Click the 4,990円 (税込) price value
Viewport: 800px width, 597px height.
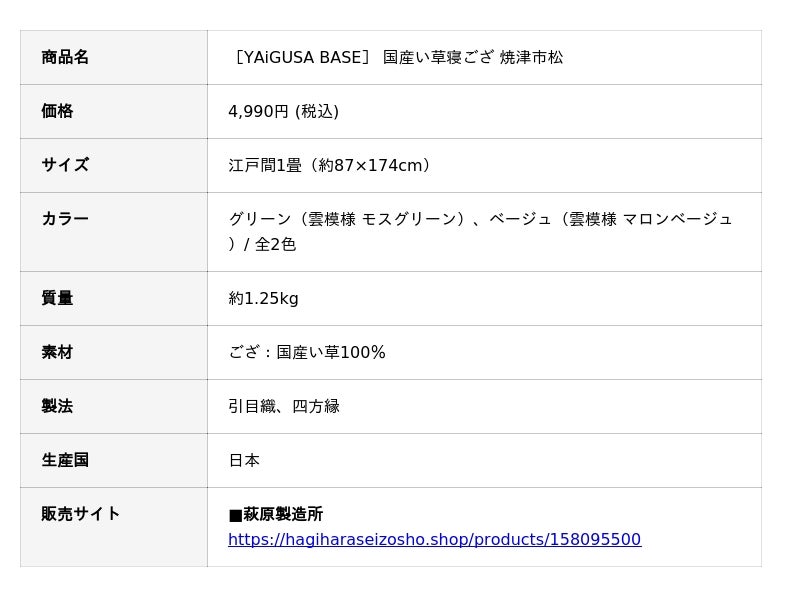[x=283, y=112]
